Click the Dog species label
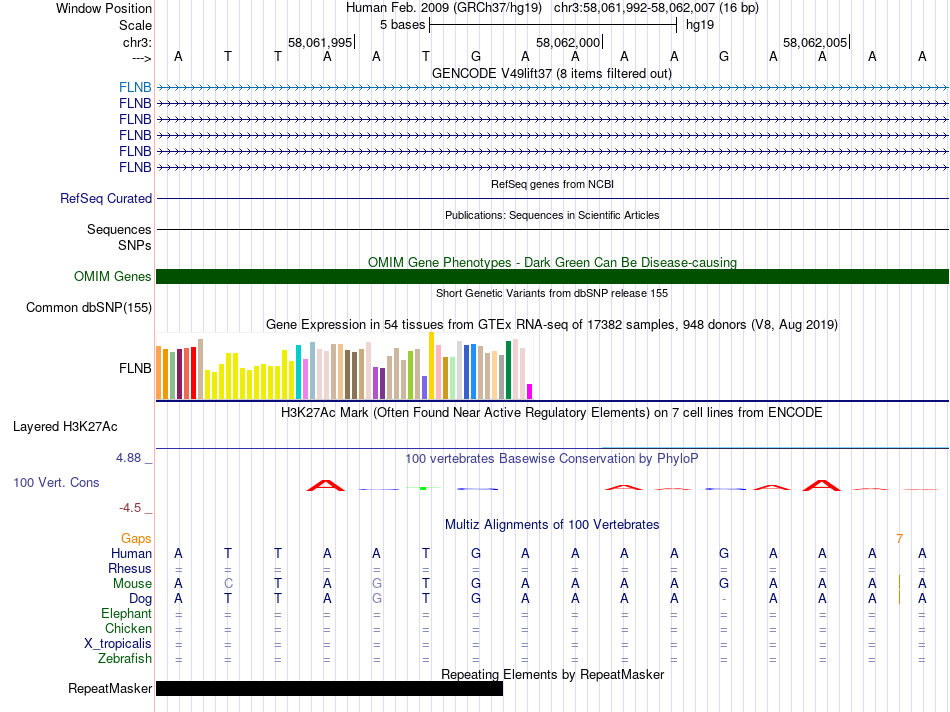This screenshot has width=950, height=712. (x=140, y=599)
